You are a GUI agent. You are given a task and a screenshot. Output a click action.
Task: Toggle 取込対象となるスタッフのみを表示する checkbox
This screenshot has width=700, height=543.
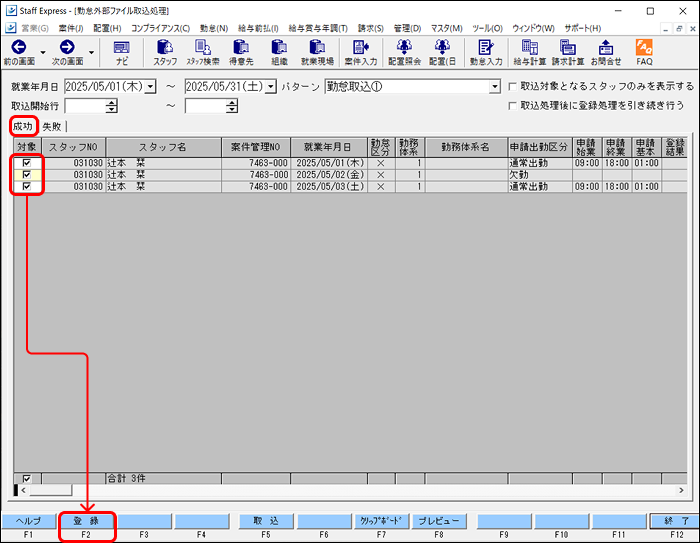pos(512,86)
